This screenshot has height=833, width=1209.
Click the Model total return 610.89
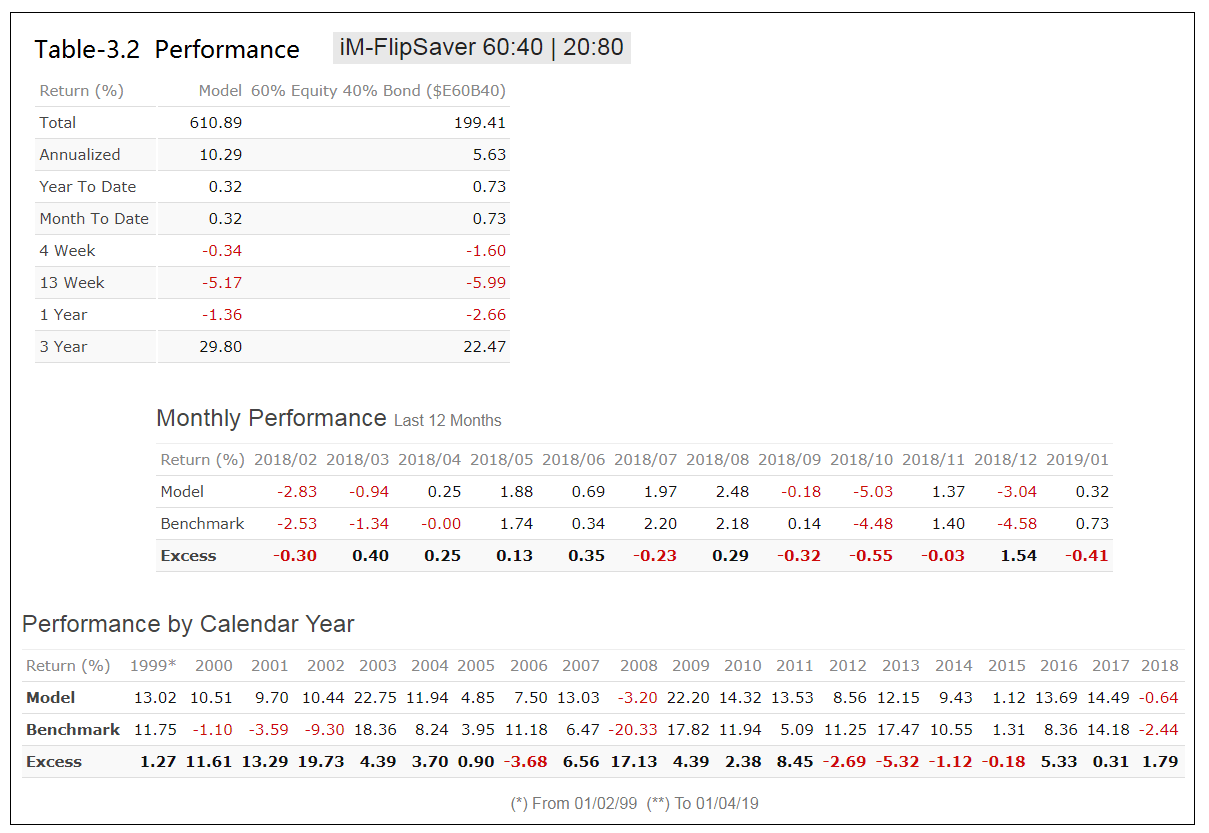(216, 123)
